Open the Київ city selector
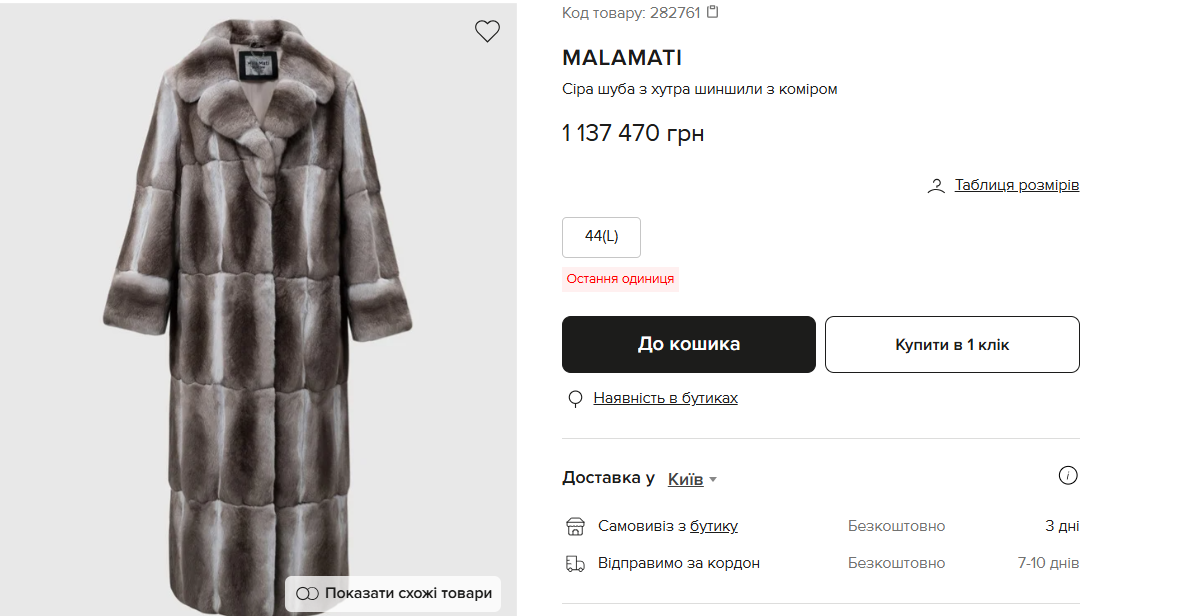1179x616 pixels. tap(686, 479)
